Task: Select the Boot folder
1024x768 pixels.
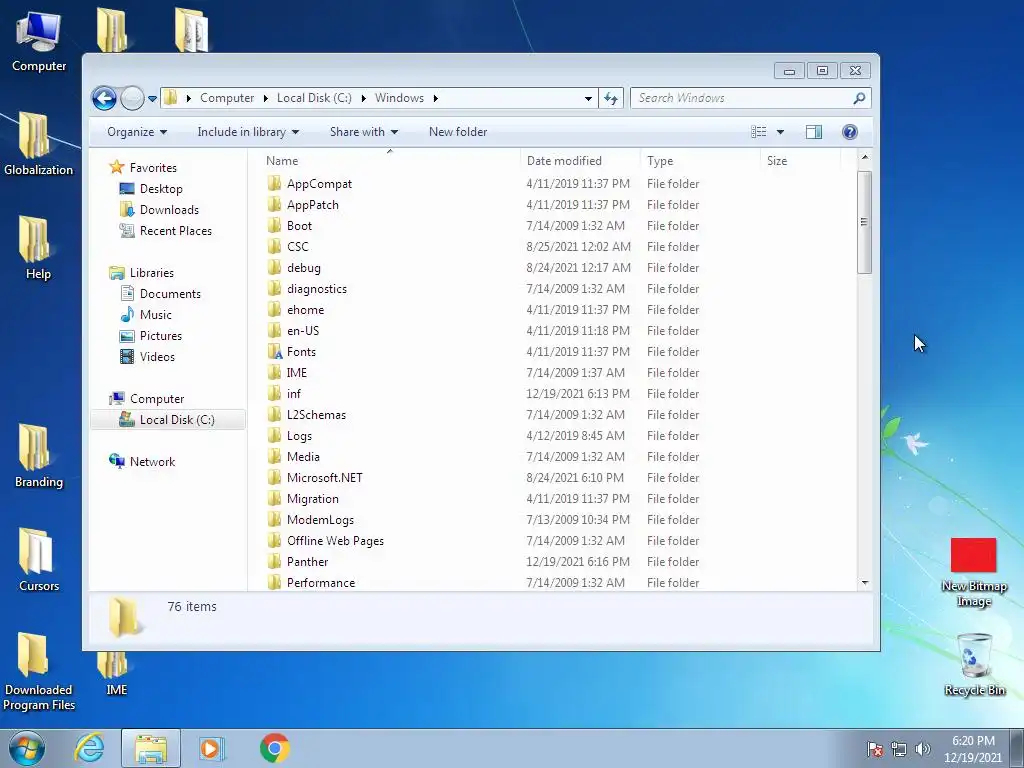Action: 299,226
